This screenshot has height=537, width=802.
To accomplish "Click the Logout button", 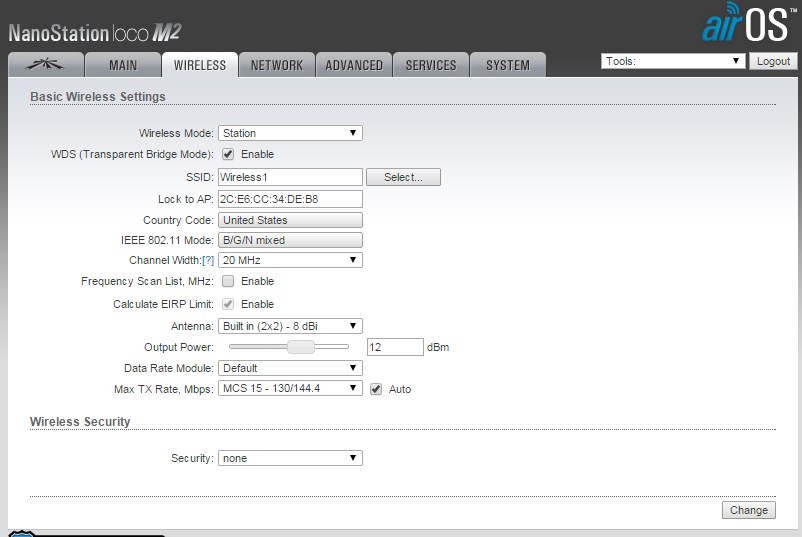I will click(773, 61).
